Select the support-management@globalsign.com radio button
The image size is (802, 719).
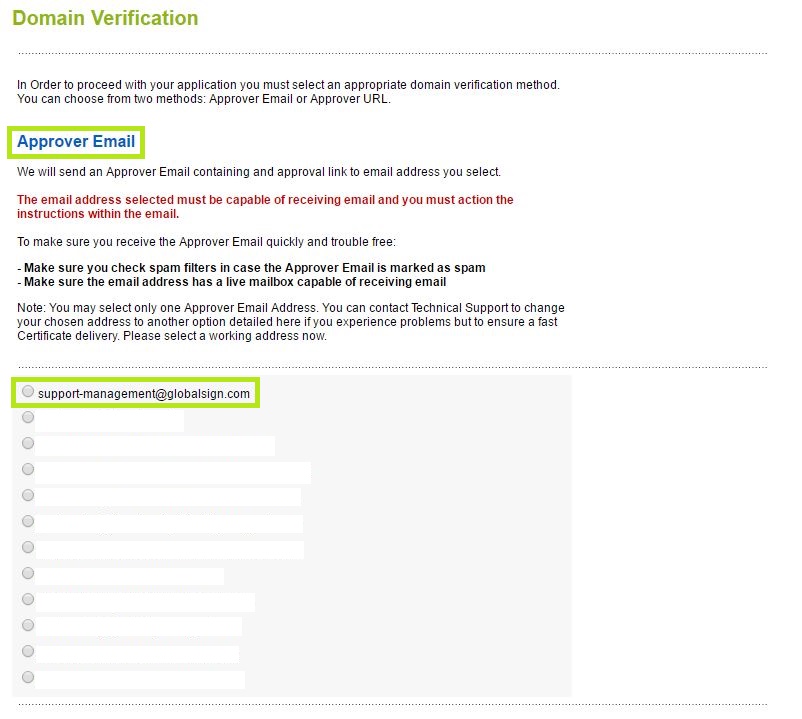(x=28, y=391)
